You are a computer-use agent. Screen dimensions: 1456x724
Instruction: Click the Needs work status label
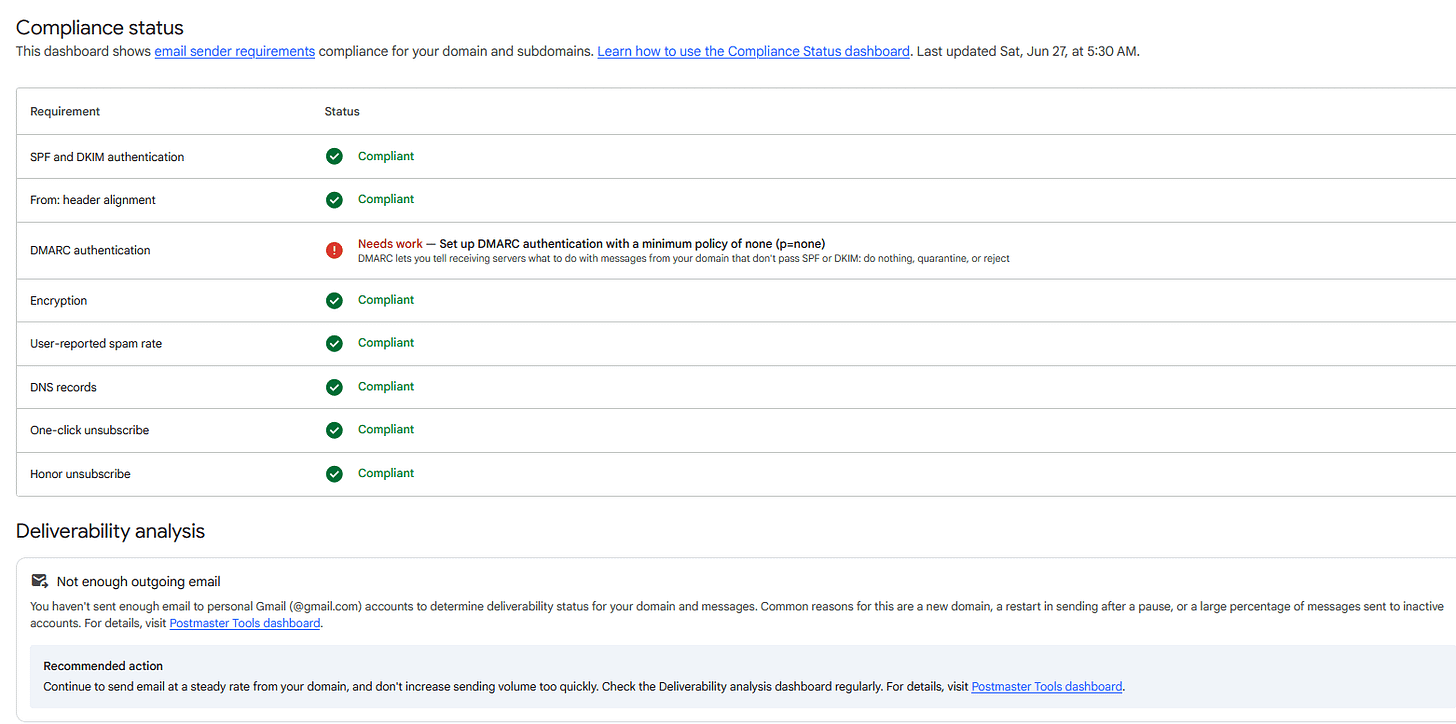coord(390,244)
